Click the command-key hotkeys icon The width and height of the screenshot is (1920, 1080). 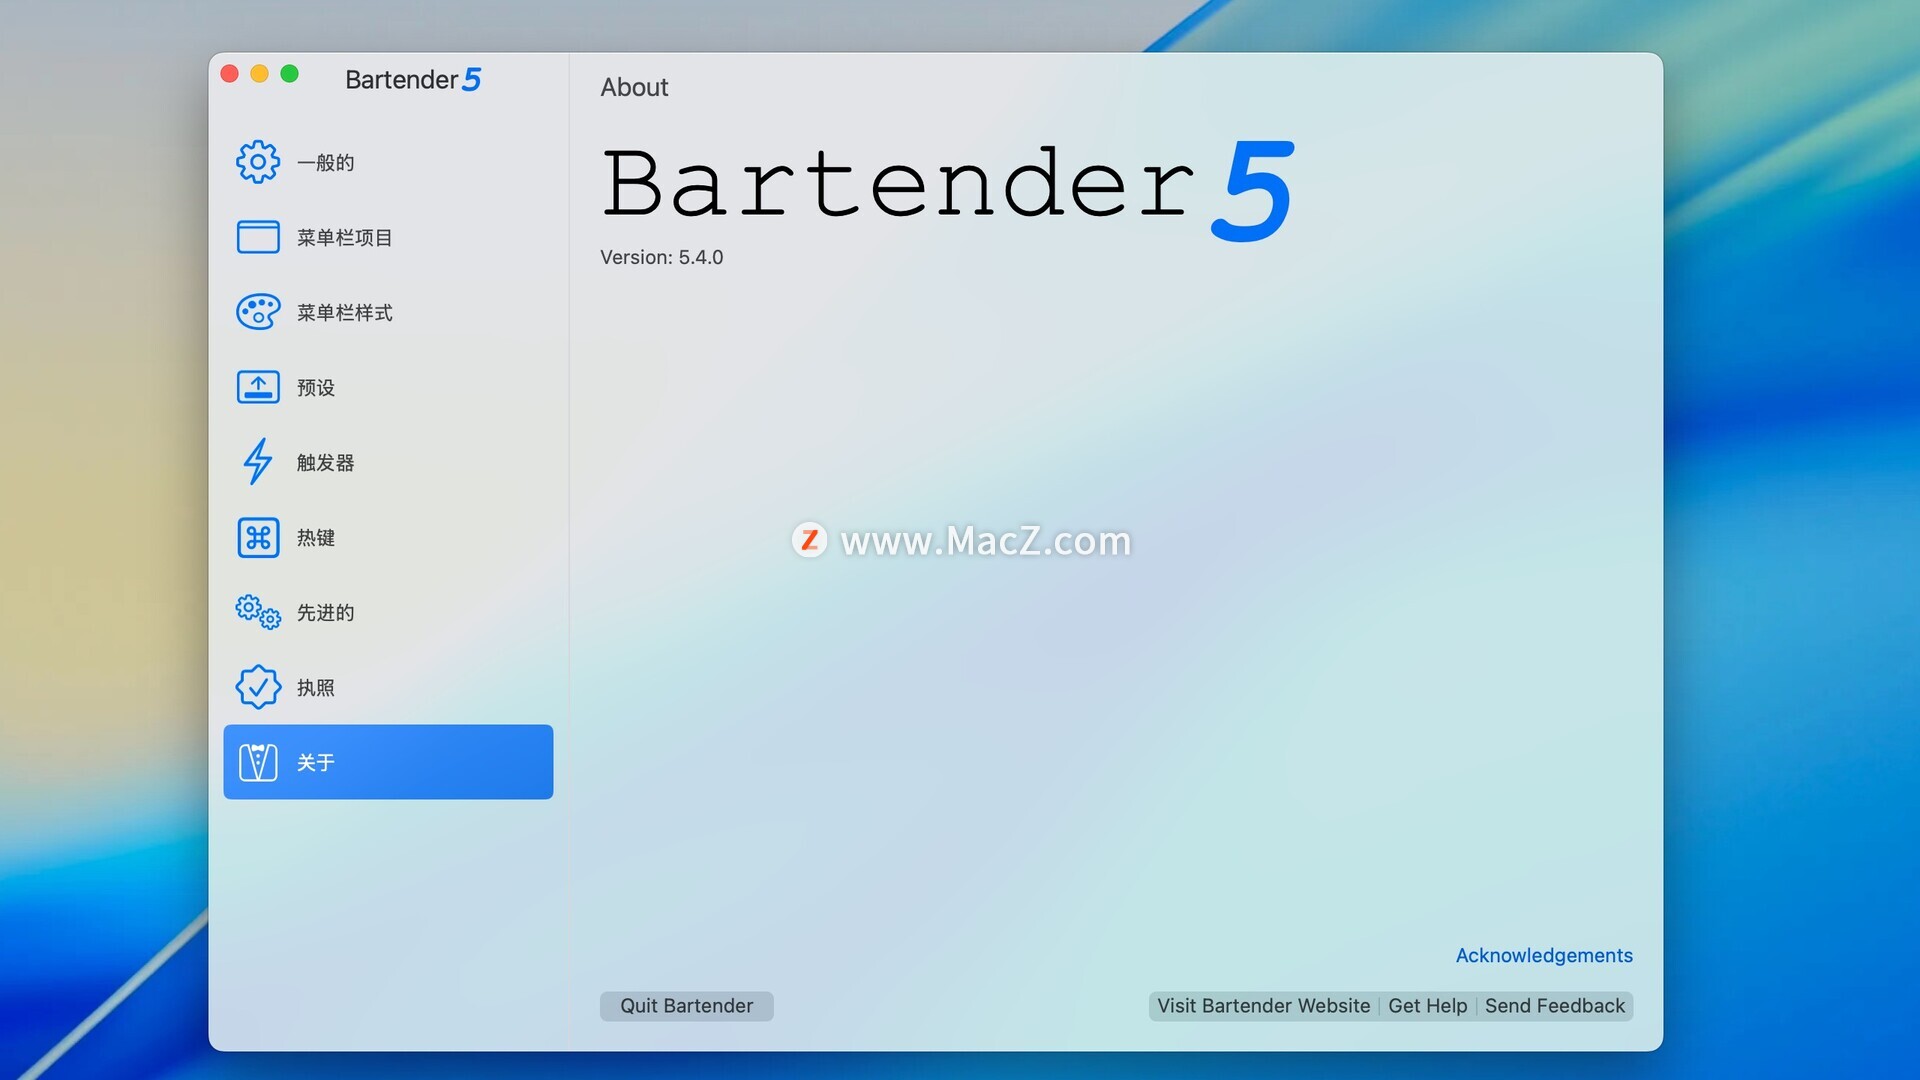pos(258,537)
